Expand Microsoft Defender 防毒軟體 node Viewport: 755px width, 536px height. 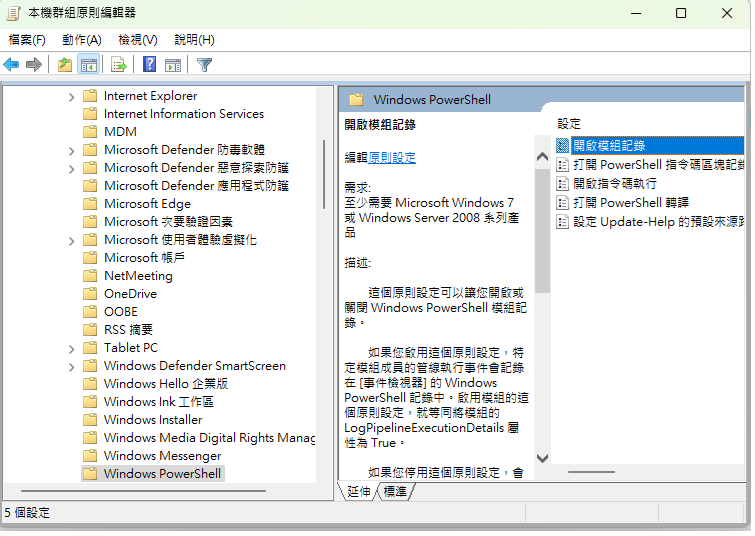[x=71, y=151]
